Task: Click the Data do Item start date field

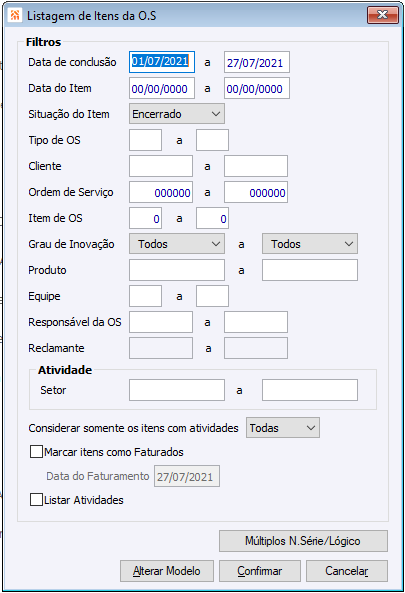Action: 162,88
